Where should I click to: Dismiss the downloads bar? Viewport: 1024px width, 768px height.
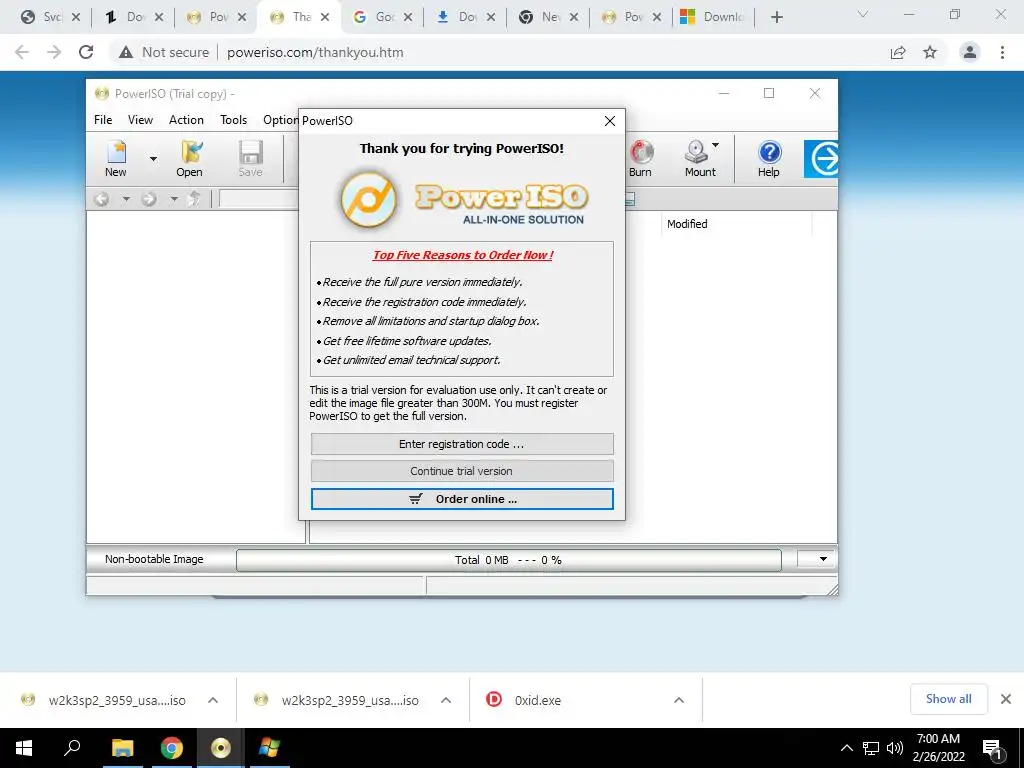tap(1006, 699)
